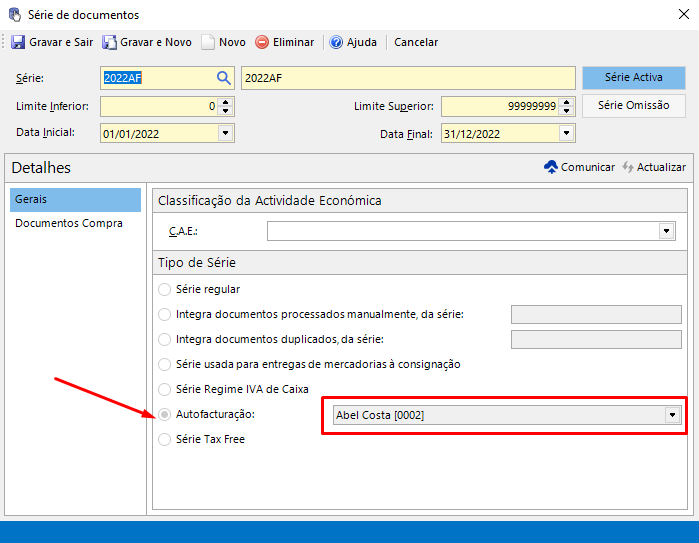Open the C.A.E. dropdown list
The height and width of the screenshot is (543, 699).
click(x=667, y=231)
